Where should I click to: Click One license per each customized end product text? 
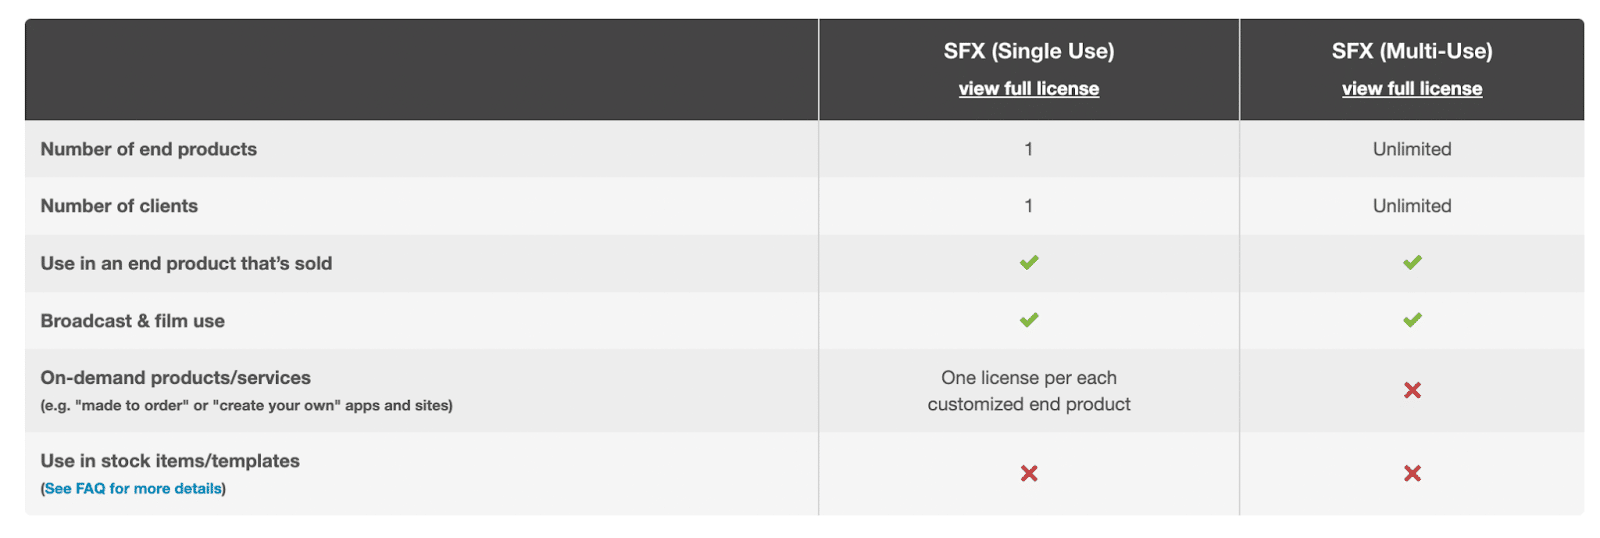tap(1028, 391)
